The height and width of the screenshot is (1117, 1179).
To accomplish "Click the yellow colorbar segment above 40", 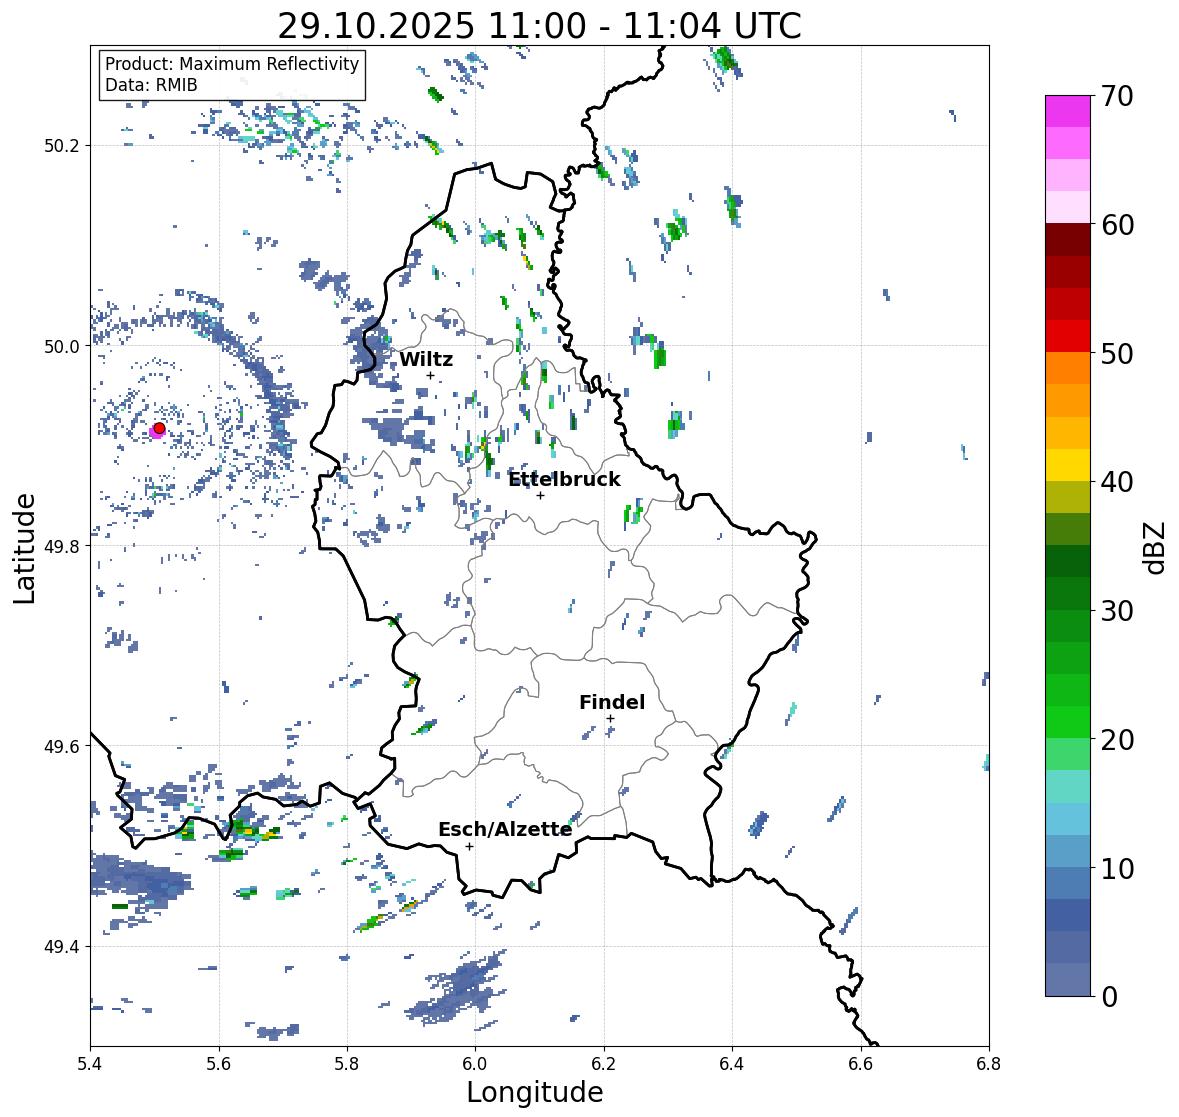I will [1068, 465].
